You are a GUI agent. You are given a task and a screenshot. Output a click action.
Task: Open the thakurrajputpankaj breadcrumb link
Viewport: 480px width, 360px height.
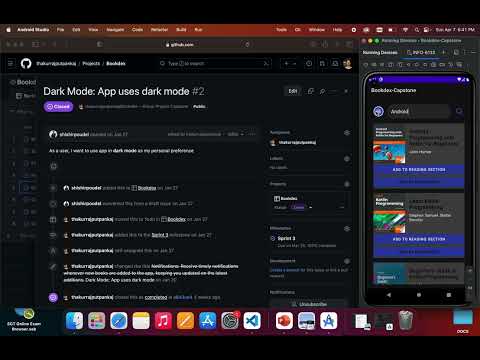tap(56, 63)
